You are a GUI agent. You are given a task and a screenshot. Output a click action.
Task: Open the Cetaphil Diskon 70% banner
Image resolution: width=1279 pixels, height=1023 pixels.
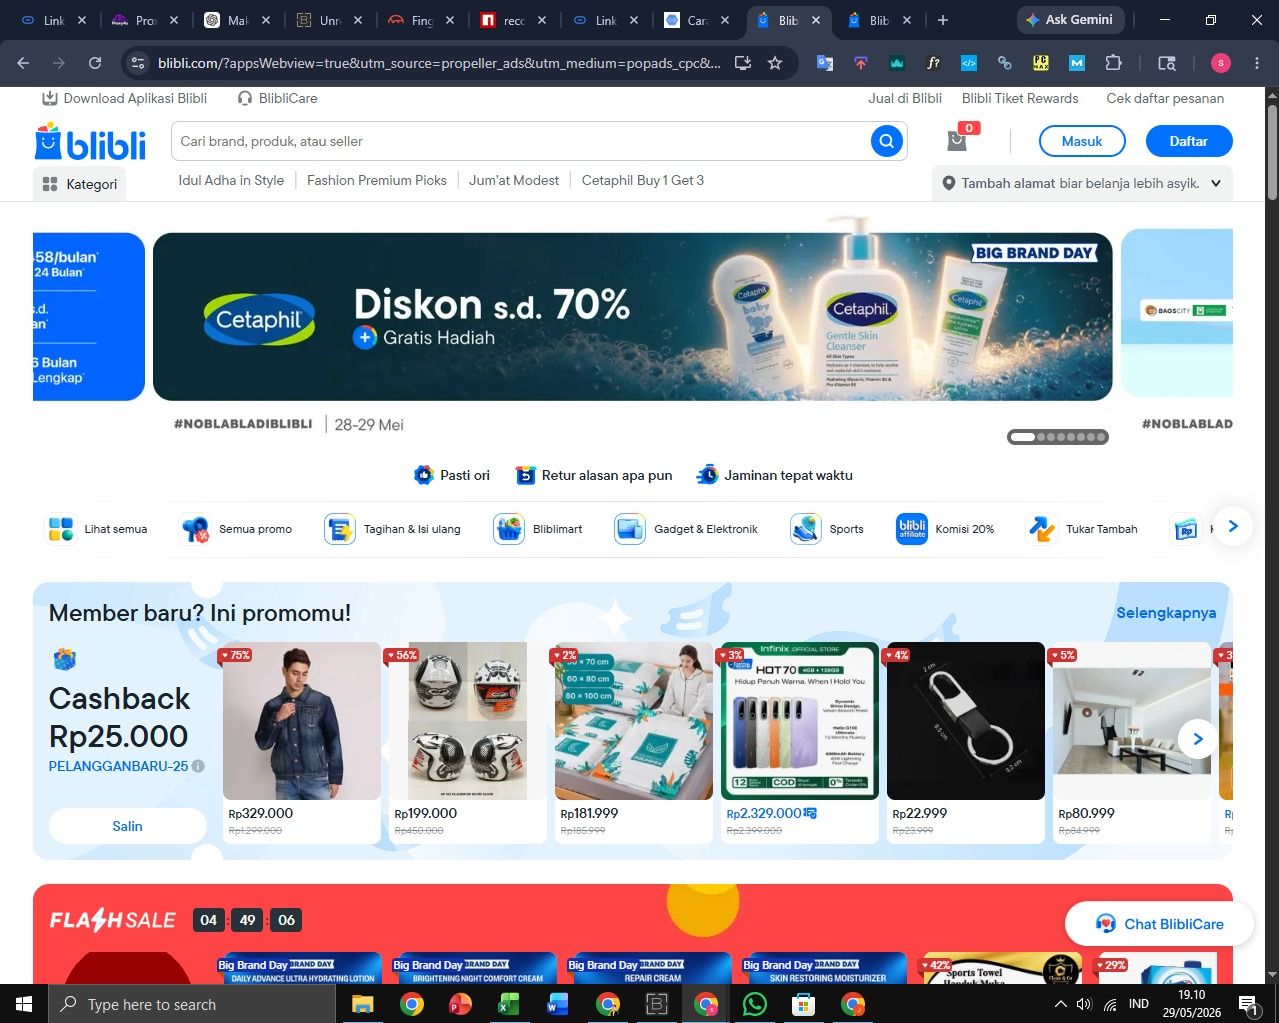632,317
